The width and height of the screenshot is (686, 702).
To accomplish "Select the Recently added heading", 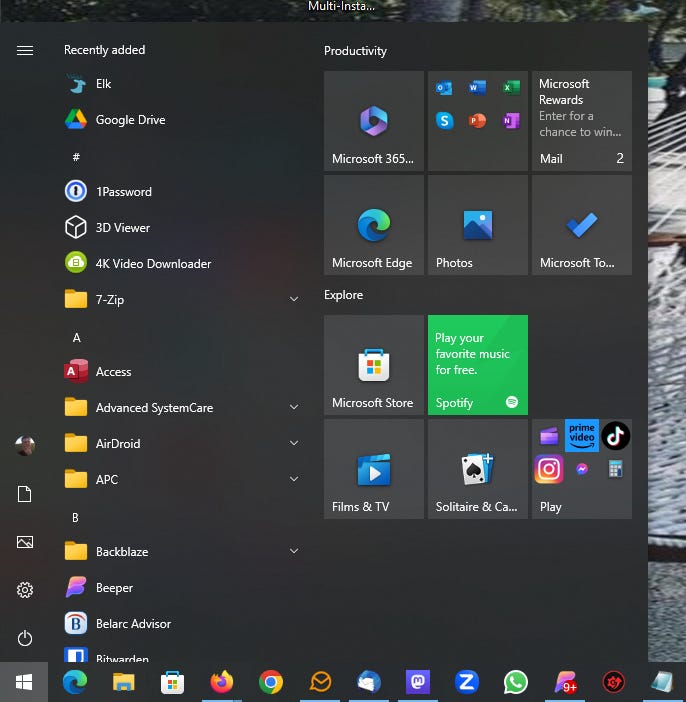I will (104, 50).
